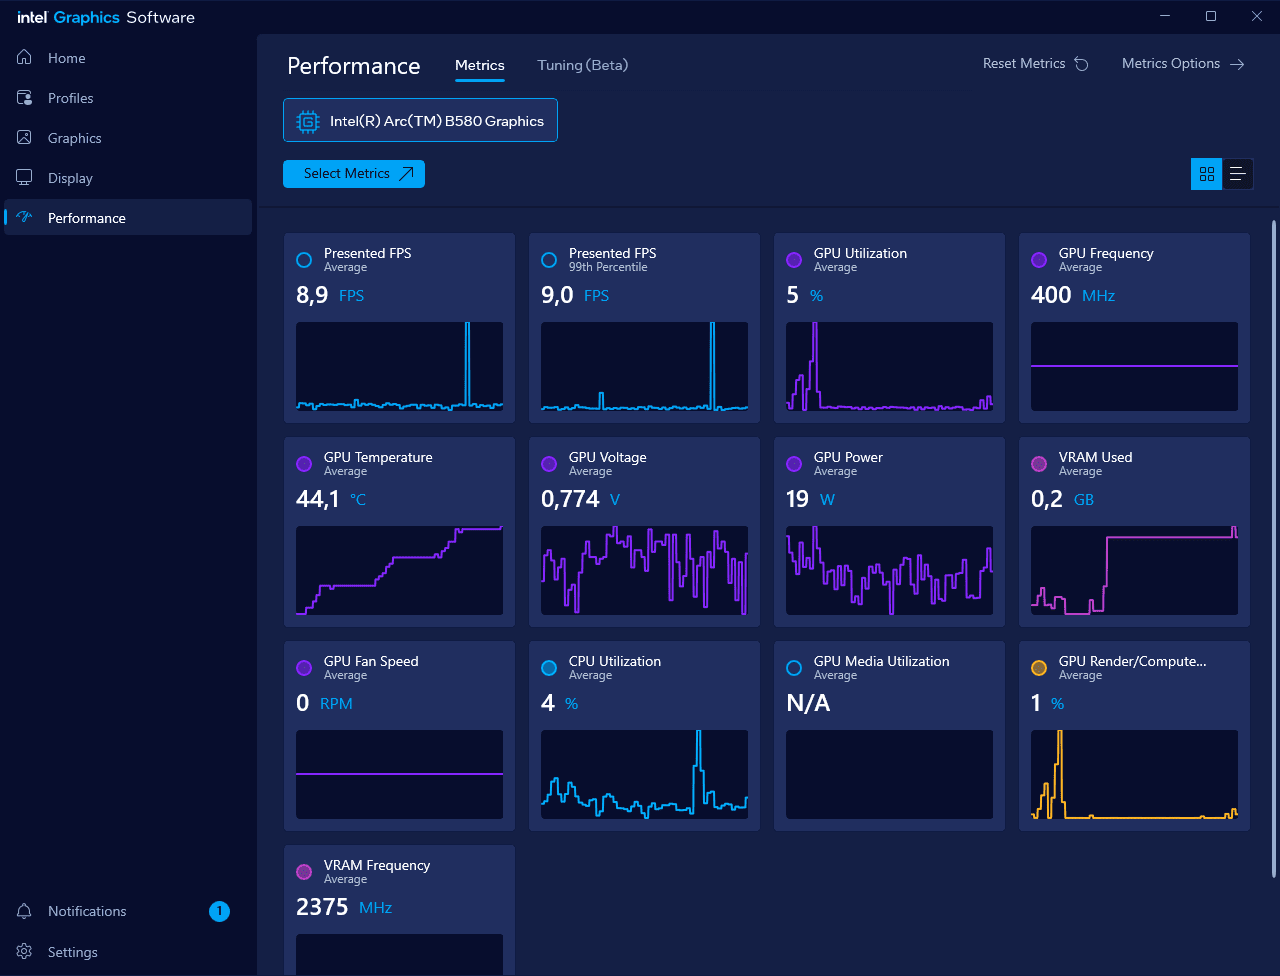The height and width of the screenshot is (976, 1280).
Task: Click the GPU Utilization purple indicator dot
Action: (x=794, y=260)
